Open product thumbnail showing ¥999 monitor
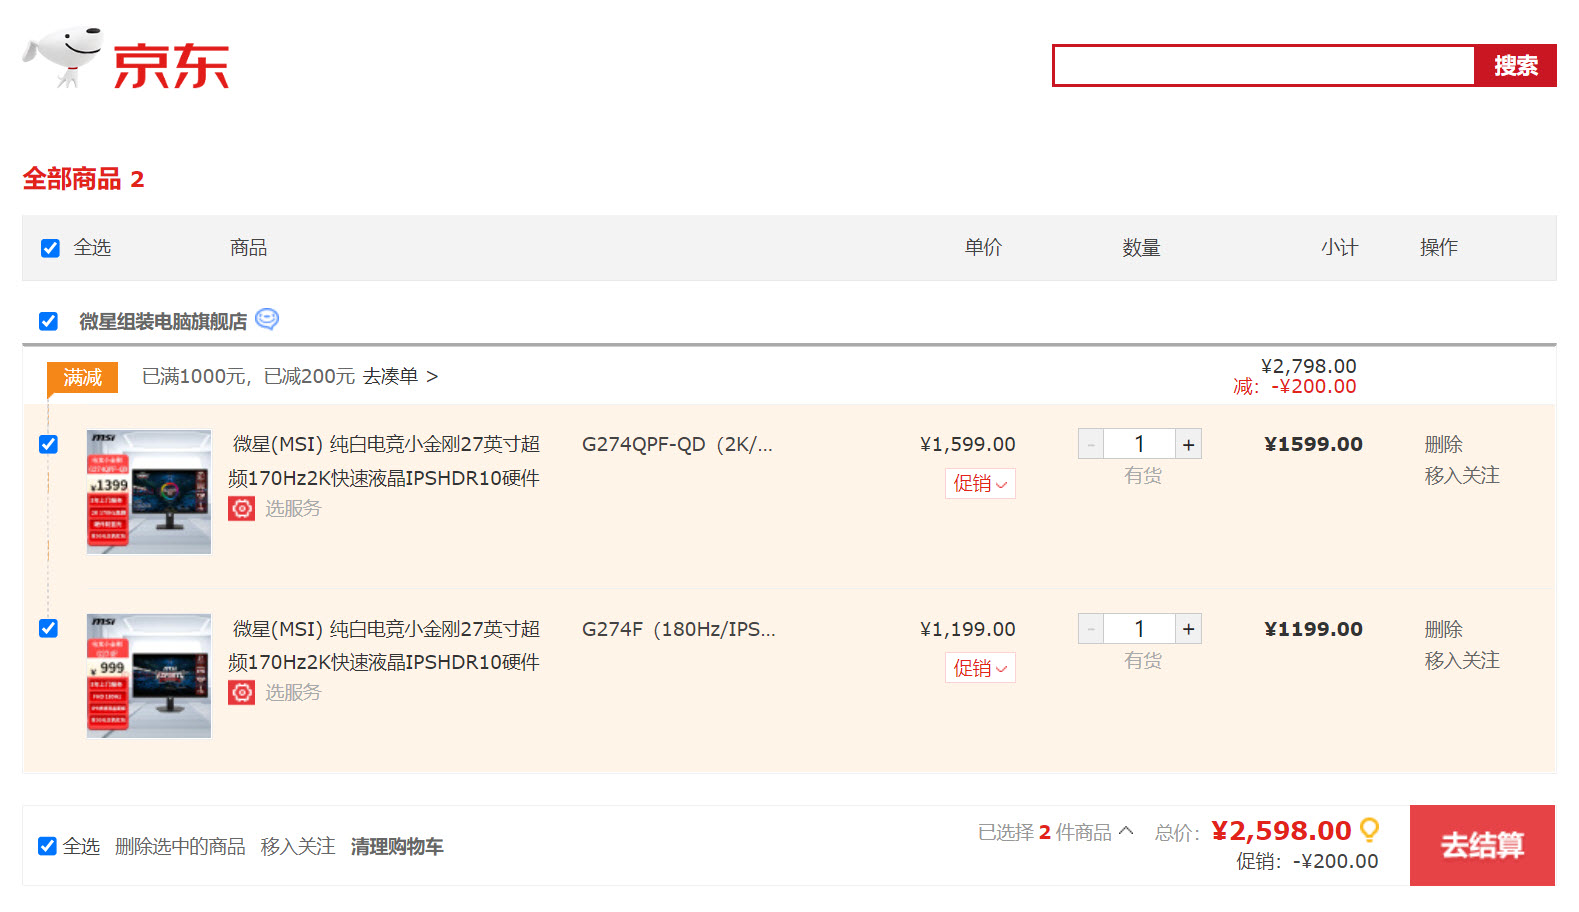This screenshot has width=1579, height=912. point(149,676)
